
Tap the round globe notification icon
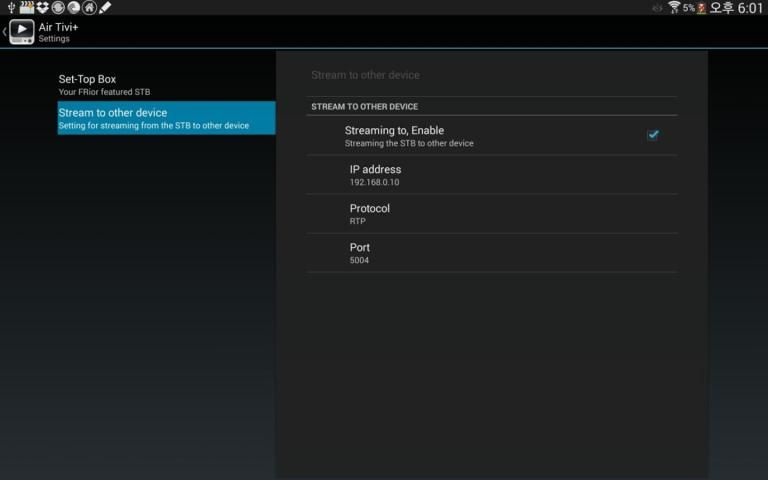57,8
